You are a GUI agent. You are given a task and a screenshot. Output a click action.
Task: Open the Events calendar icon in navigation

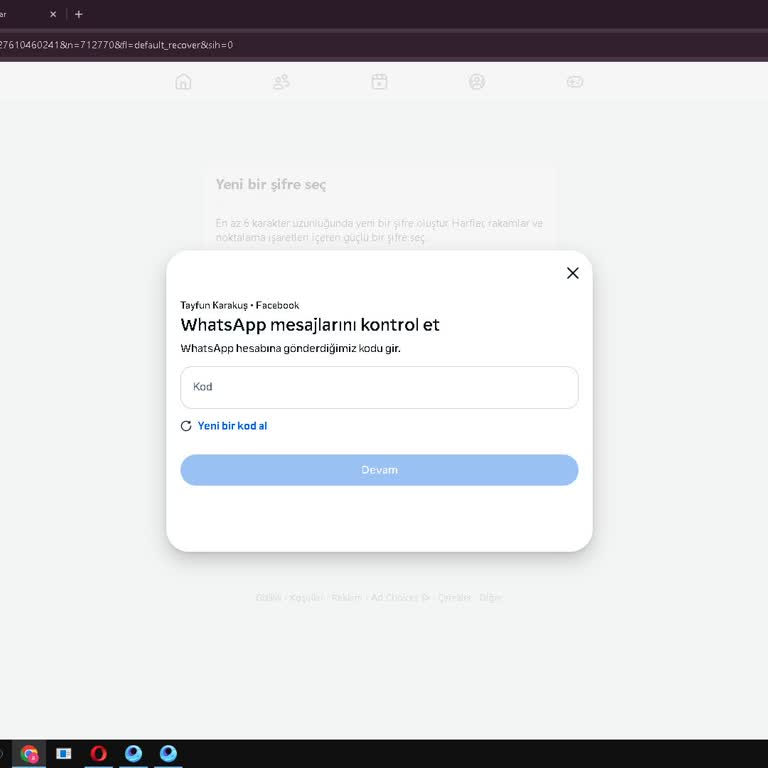click(x=379, y=81)
